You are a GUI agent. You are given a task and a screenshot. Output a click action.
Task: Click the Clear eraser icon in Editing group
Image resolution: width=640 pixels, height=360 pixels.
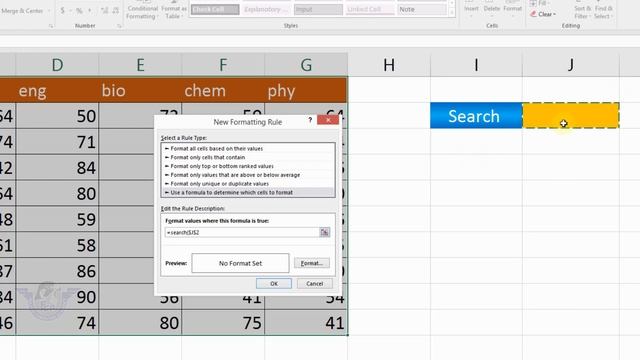pyautogui.click(x=533, y=14)
